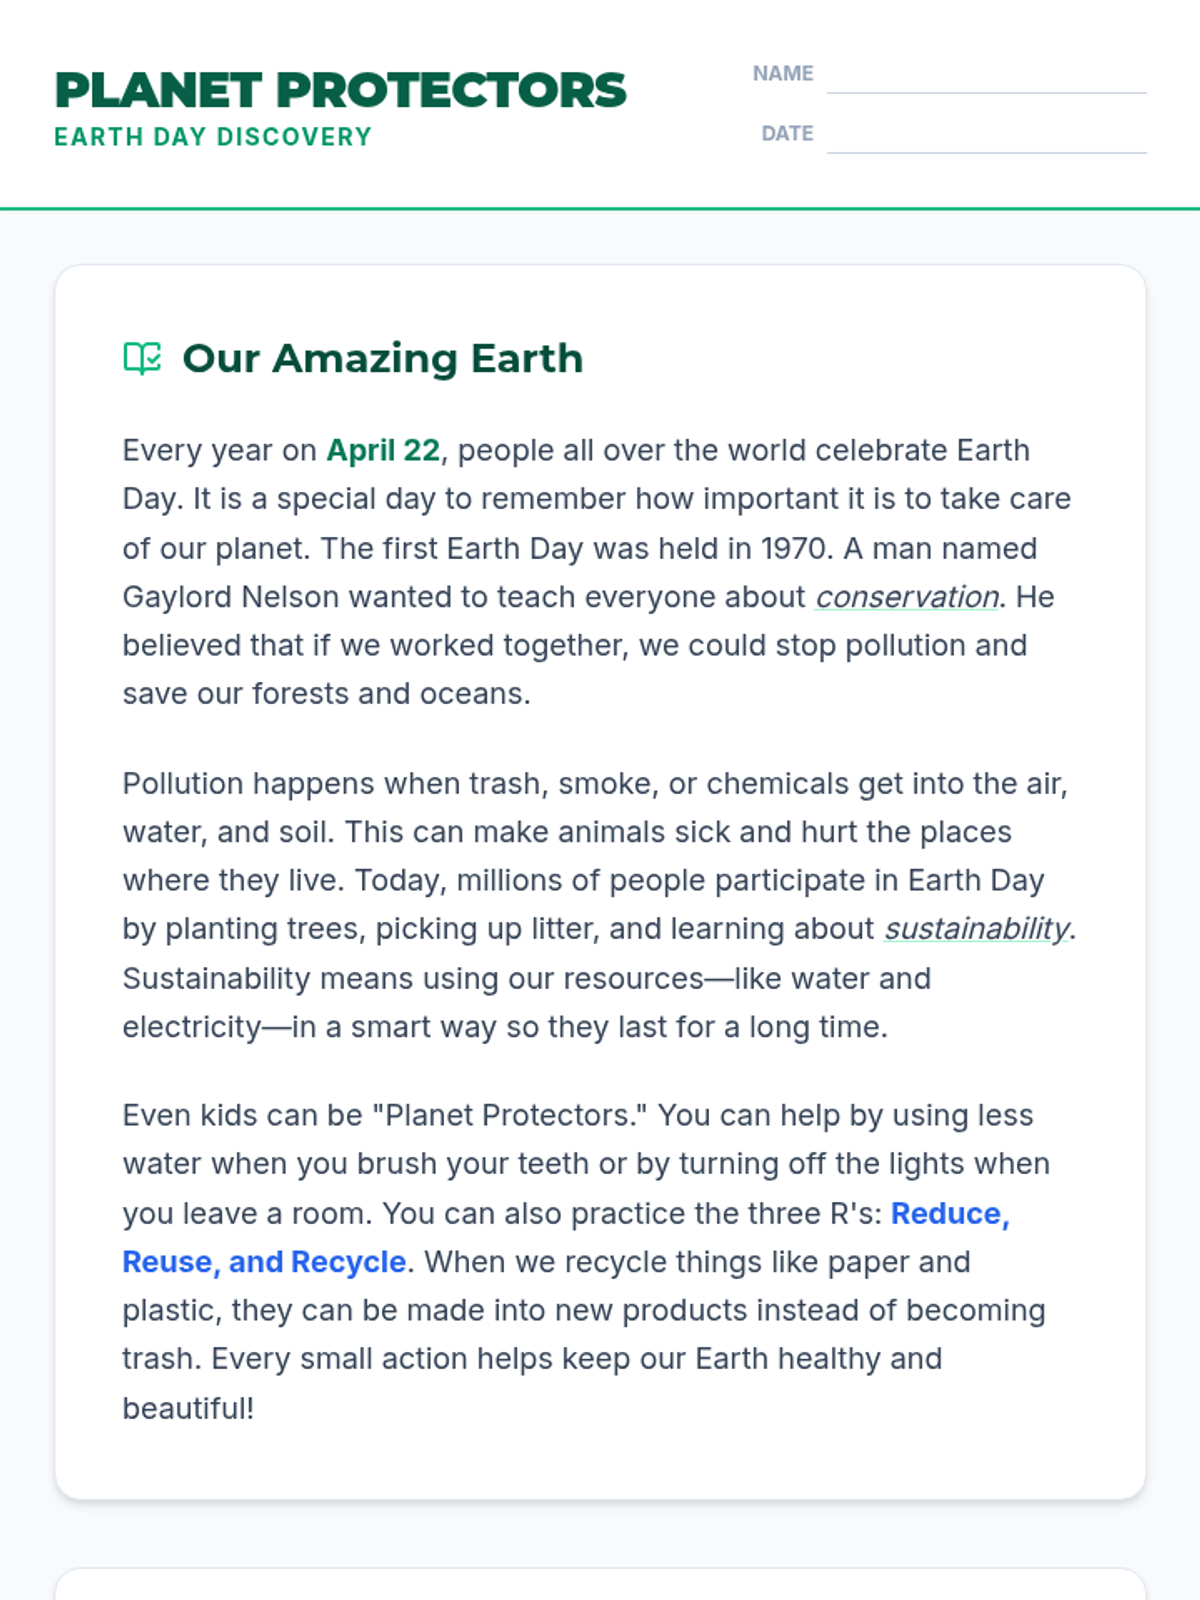Select the 'Our Amazing Earth' section heading
Viewport: 1200px width, 1600px height.
point(382,358)
